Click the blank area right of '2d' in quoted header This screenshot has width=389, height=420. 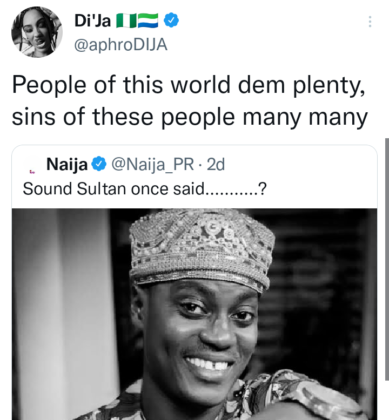pos(300,164)
